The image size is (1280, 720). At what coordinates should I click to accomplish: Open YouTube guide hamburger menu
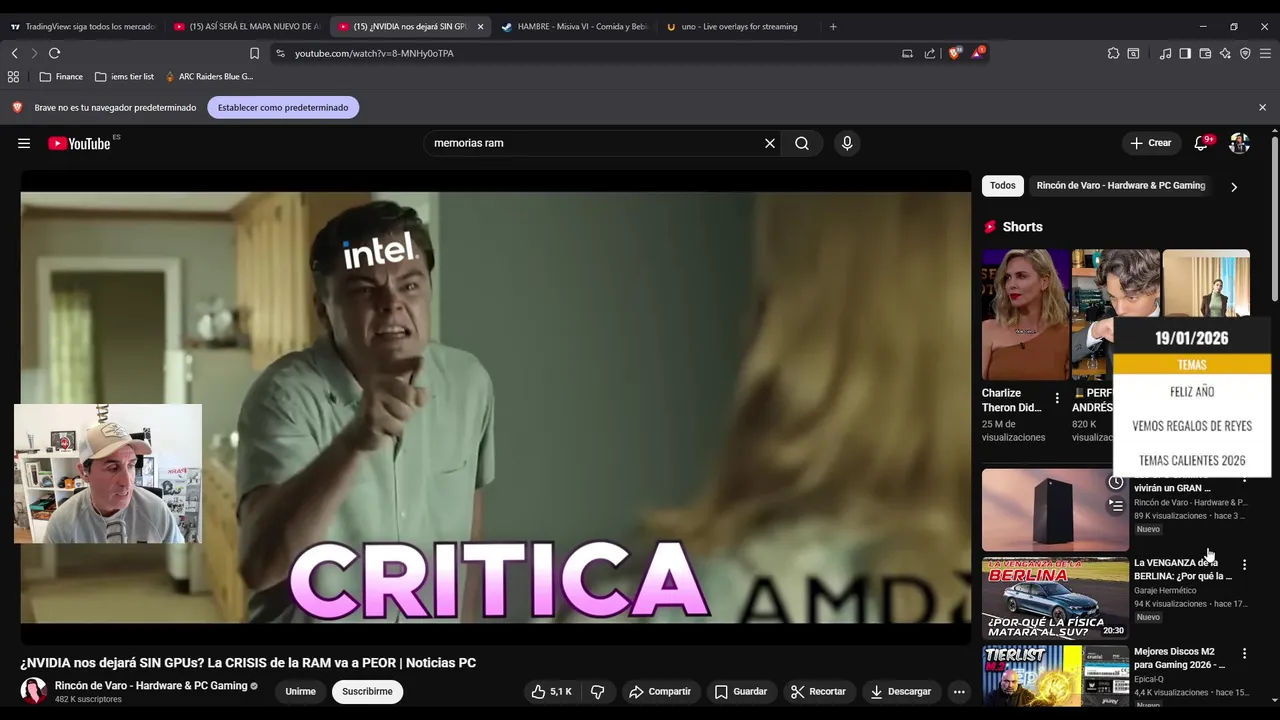tap(24, 143)
